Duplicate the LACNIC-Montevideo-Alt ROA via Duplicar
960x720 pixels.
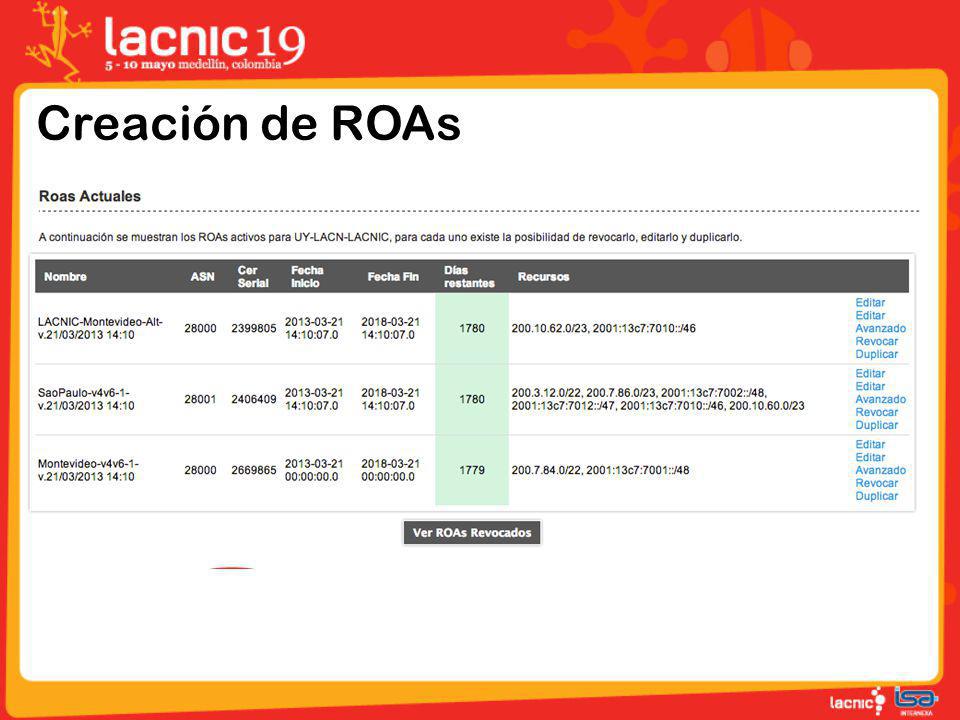click(x=876, y=354)
